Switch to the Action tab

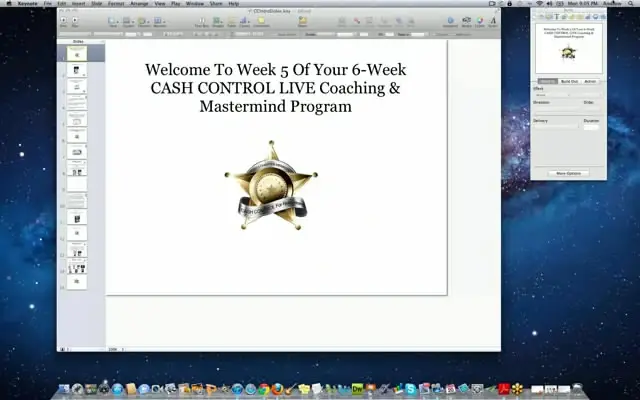point(590,81)
